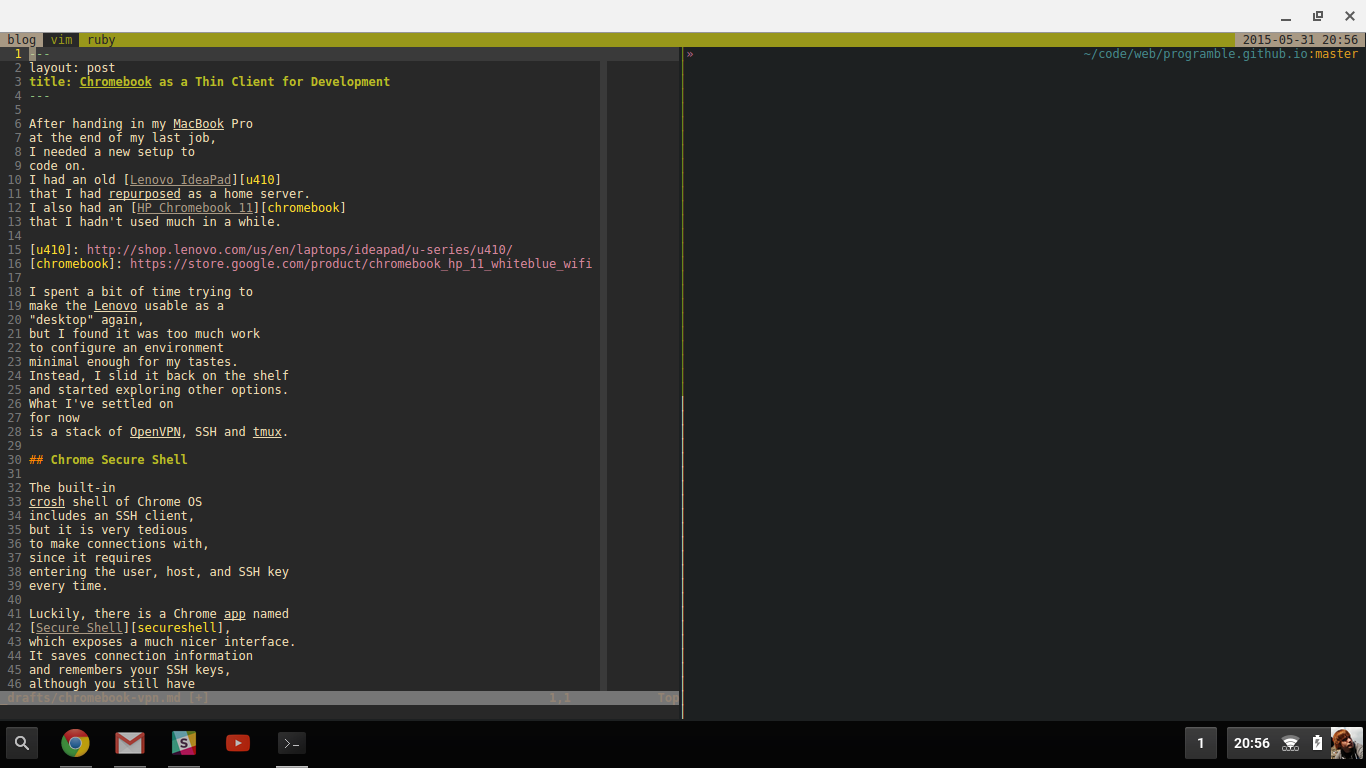Open the Slack app icon
This screenshot has height=768, width=1366.
click(x=183, y=743)
